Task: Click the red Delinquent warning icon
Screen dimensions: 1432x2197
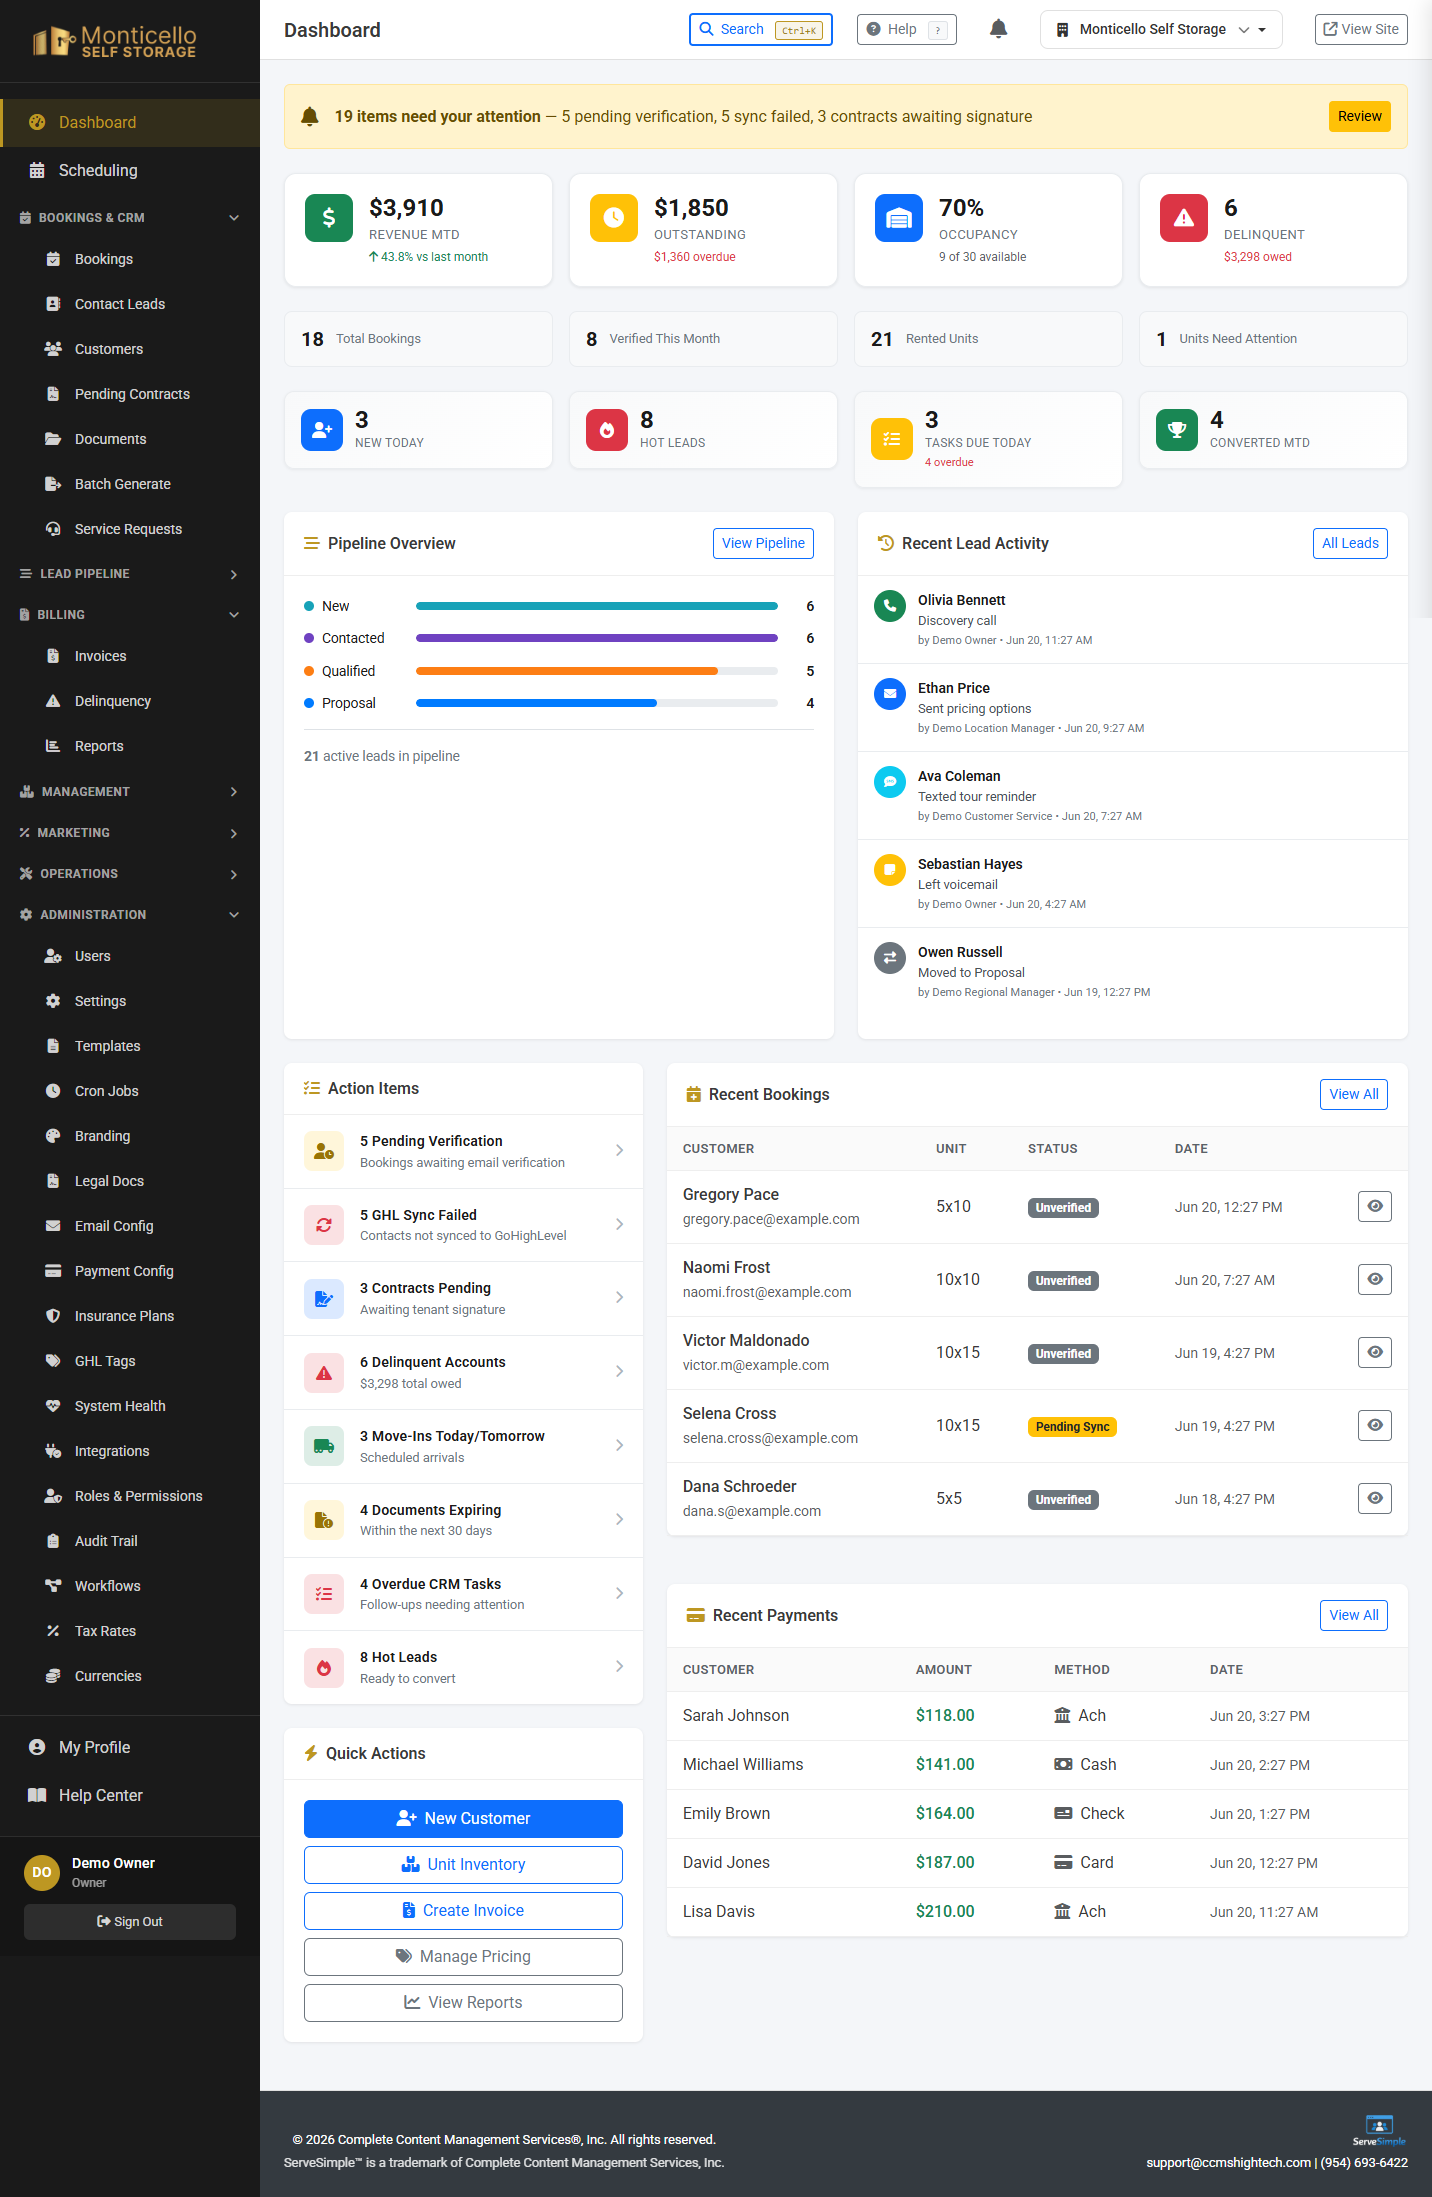Action: [x=1184, y=218]
